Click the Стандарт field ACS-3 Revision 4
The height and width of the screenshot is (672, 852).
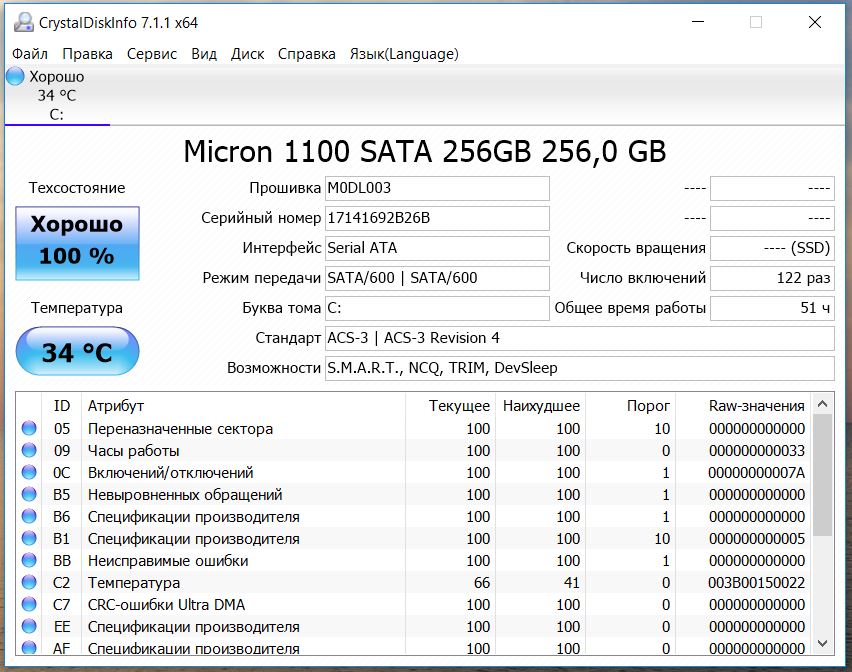[579, 338]
